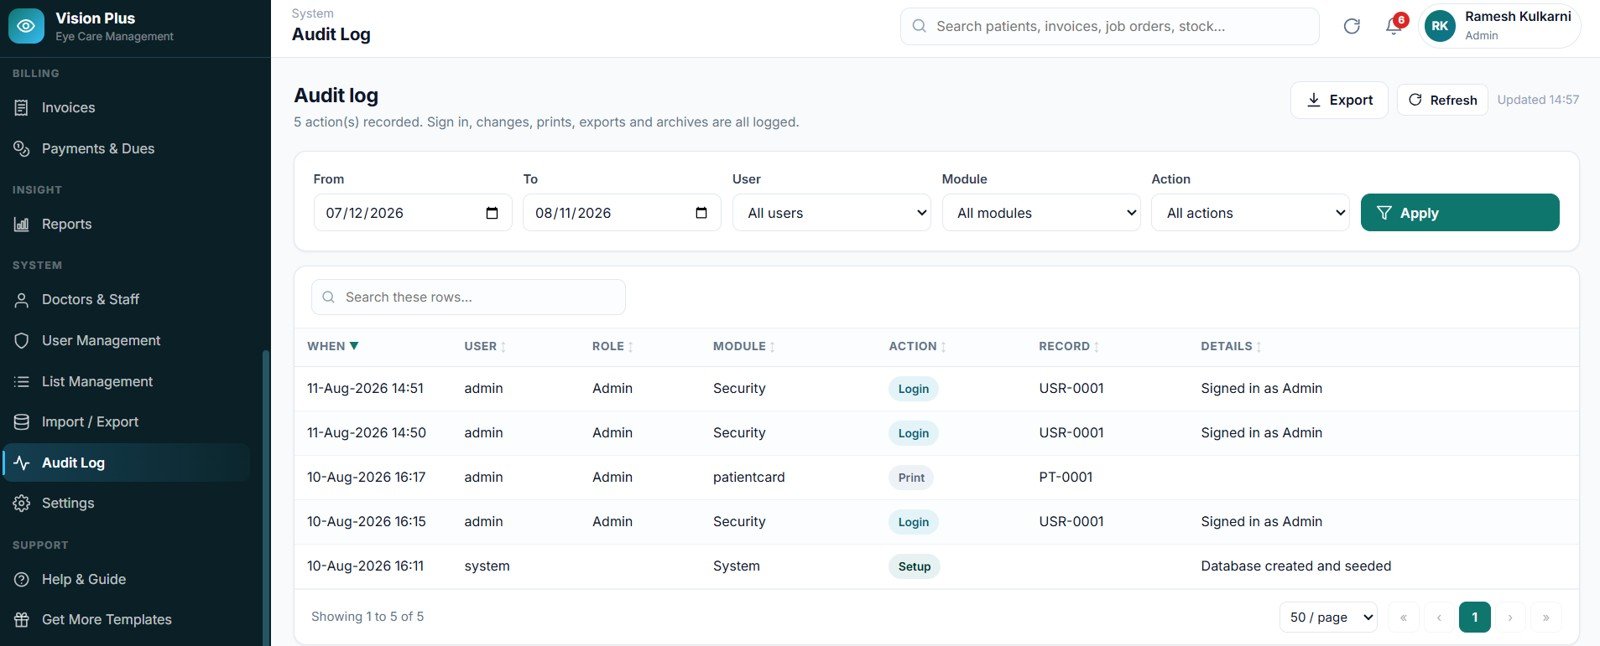Click the magnifier icon in row search
This screenshot has height=646, width=1600.
[x=328, y=297]
